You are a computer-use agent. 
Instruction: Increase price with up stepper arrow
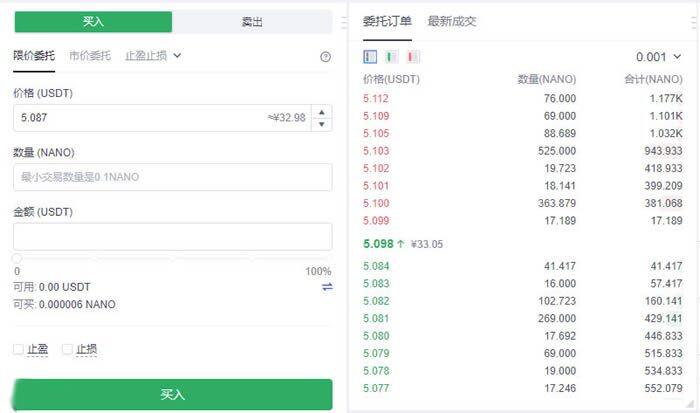point(321,112)
